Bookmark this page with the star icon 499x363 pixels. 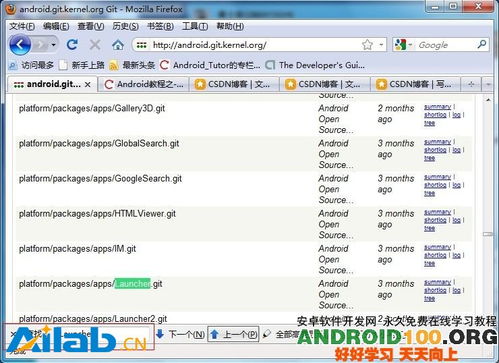(367, 45)
